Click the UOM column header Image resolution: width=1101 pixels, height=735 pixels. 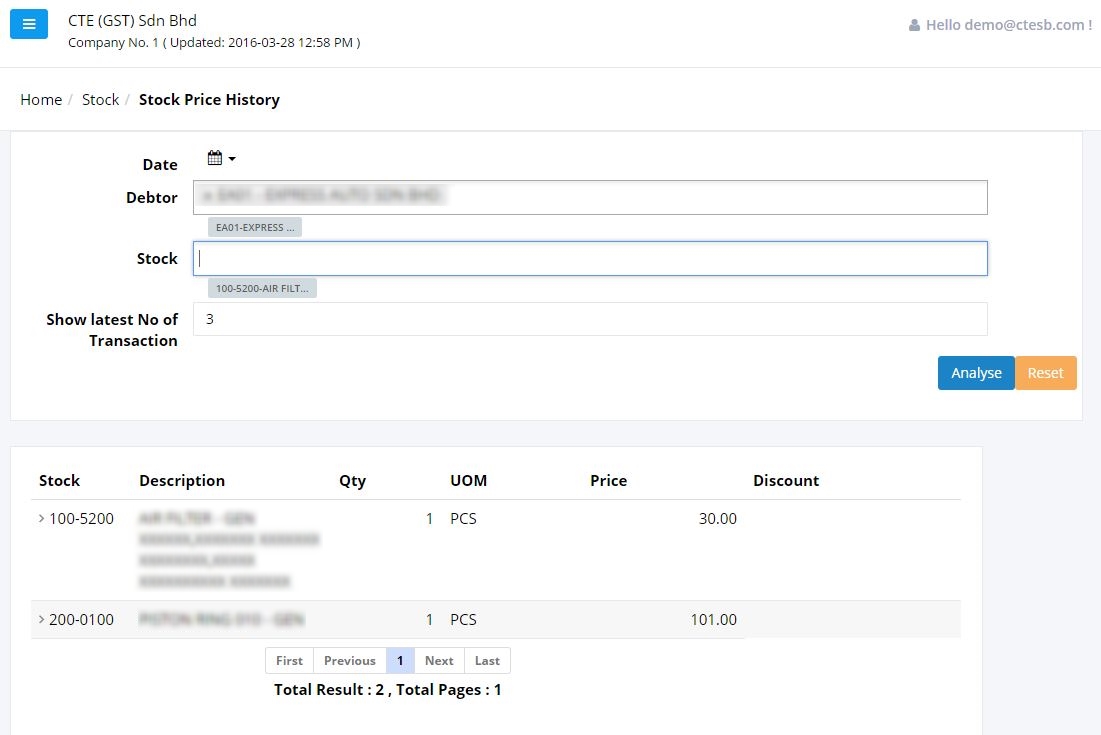click(x=468, y=481)
